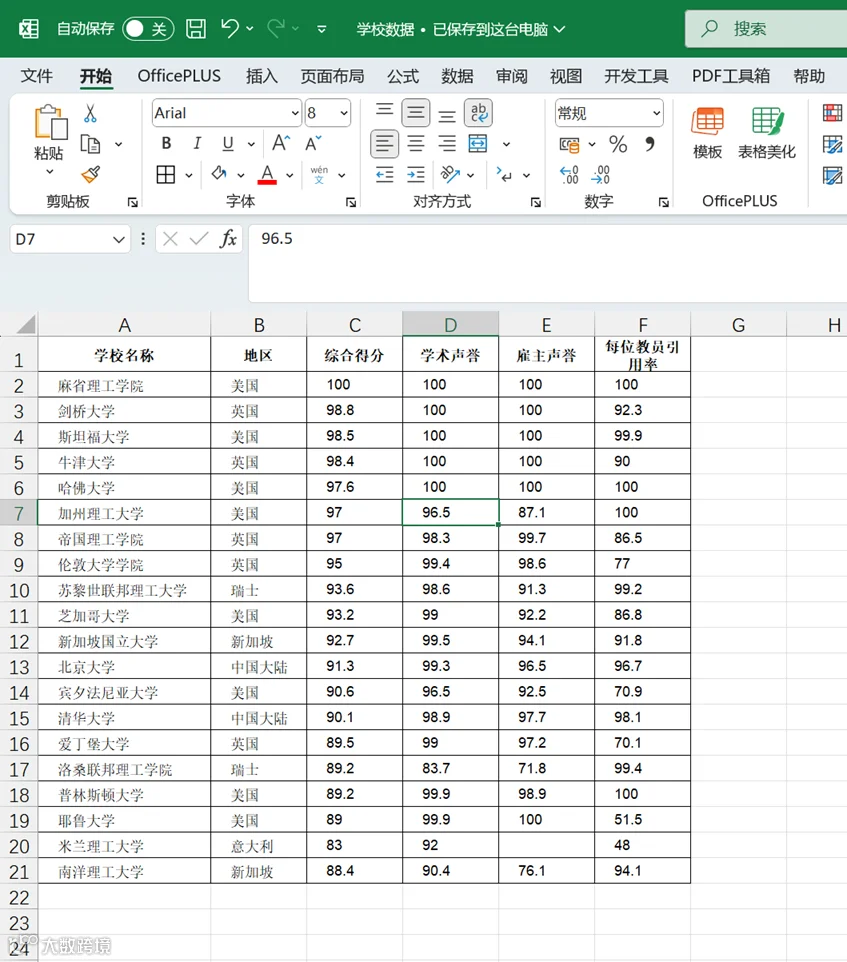Switch to the 数据 tab
Image resolution: width=847 pixels, height=962 pixels.
tap(457, 76)
